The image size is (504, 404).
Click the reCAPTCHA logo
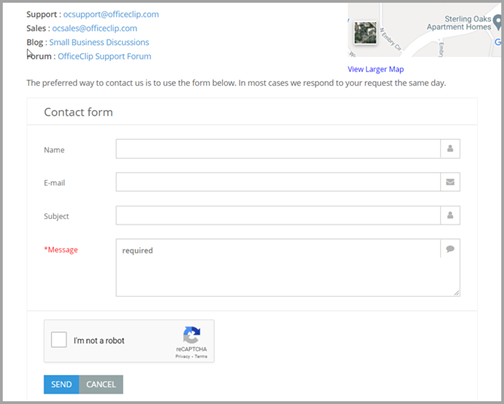(x=192, y=335)
